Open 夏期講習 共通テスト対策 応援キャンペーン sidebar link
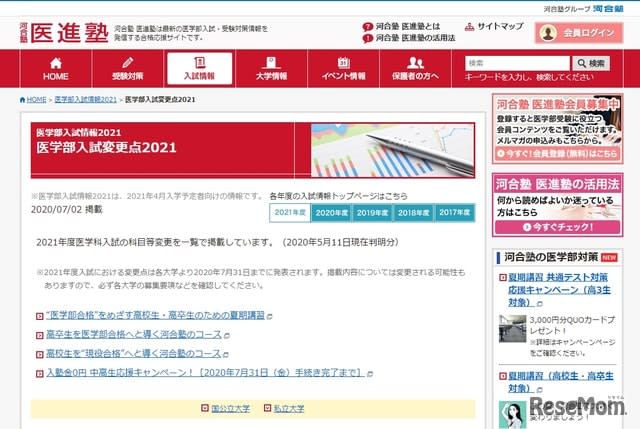The width and height of the screenshot is (640, 429). pyautogui.click(x=559, y=290)
